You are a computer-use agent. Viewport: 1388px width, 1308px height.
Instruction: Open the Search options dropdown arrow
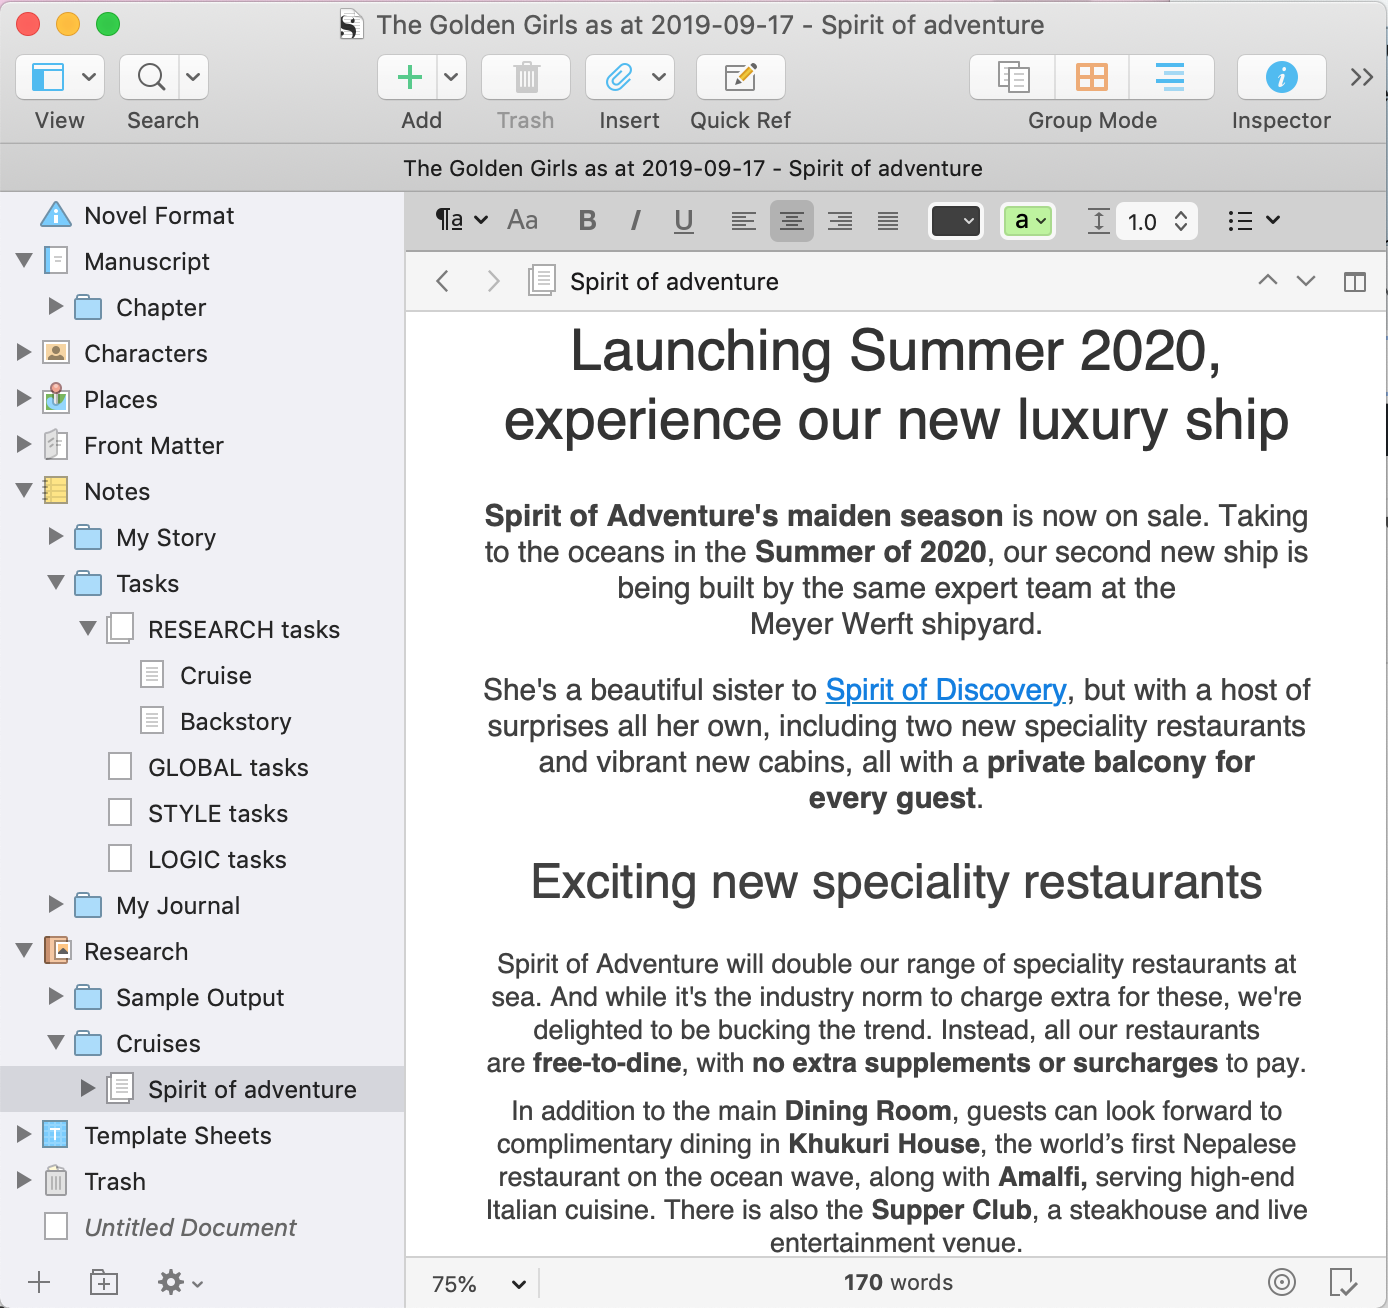point(193,77)
